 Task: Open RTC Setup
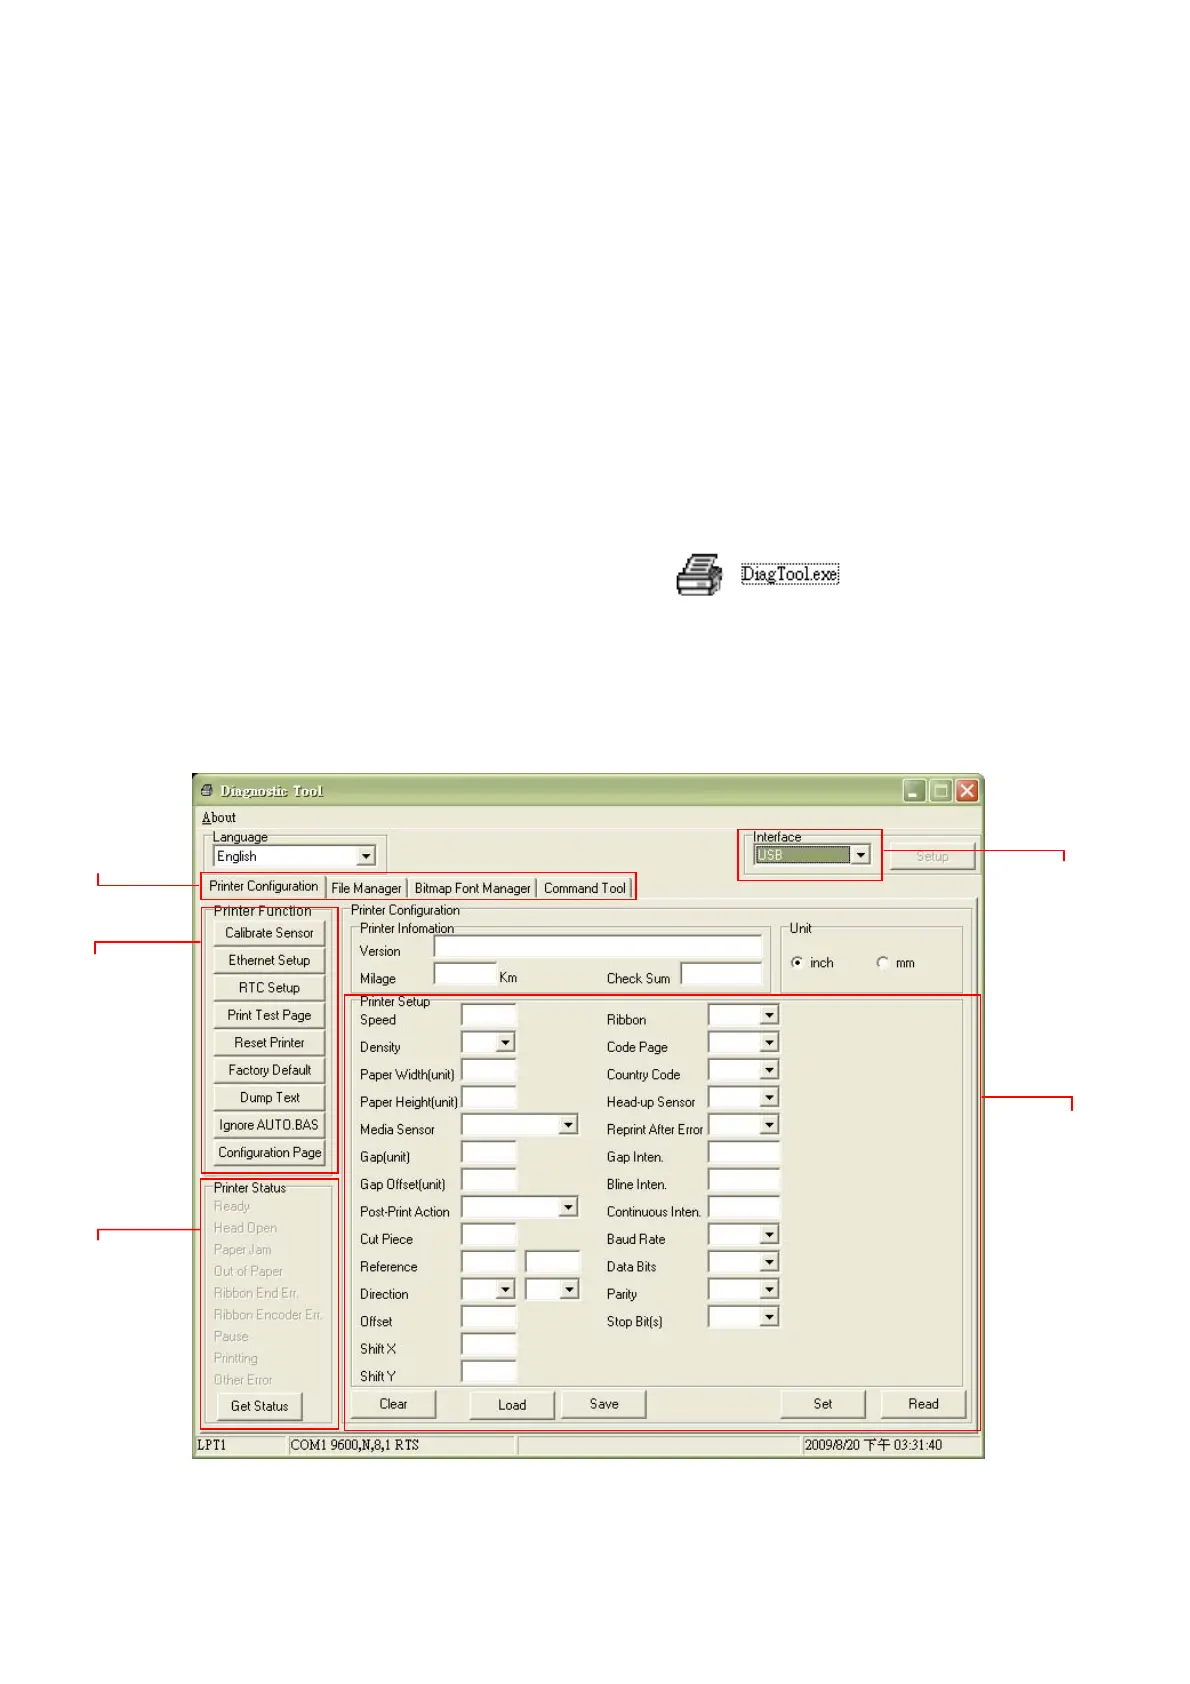[269, 988]
